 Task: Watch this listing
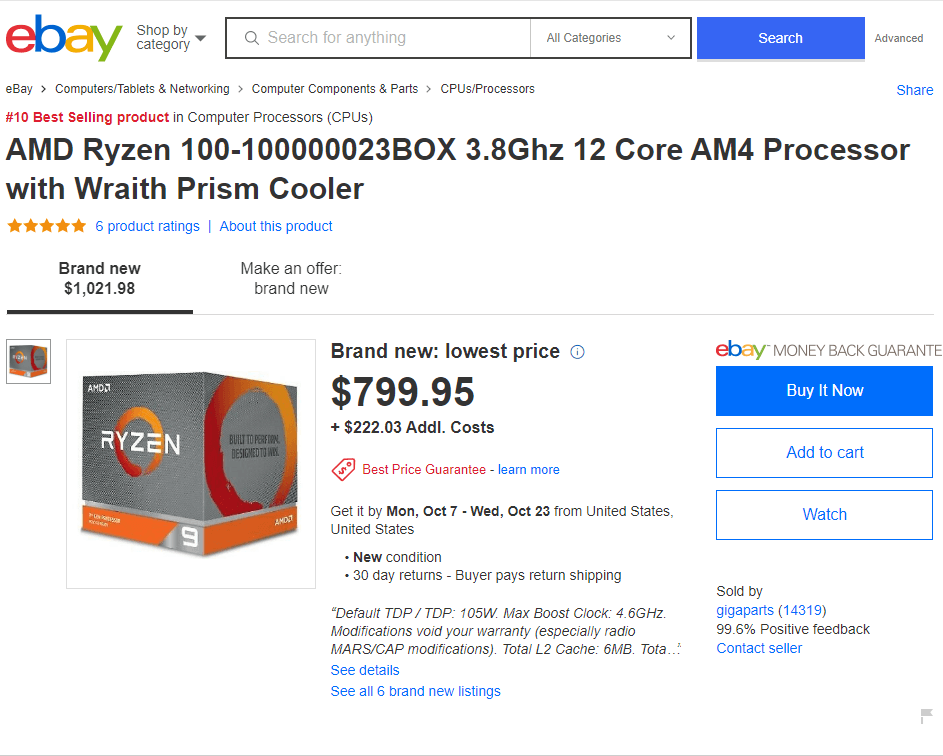pos(824,514)
